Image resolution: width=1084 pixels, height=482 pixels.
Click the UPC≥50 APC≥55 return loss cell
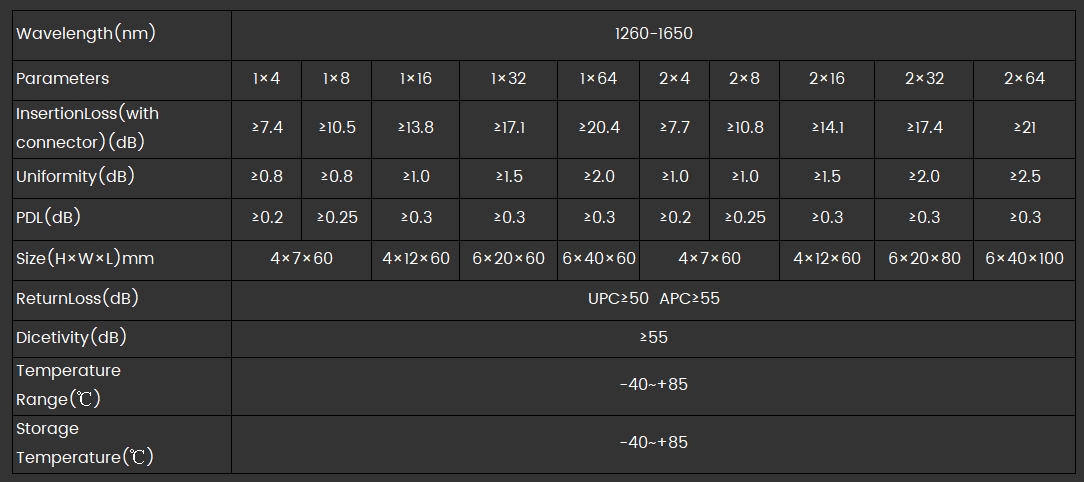pos(653,299)
